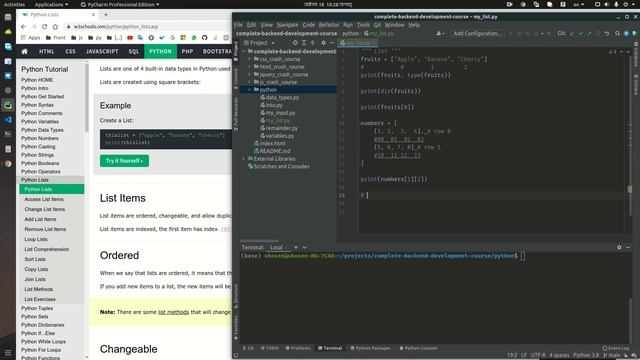This screenshot has height=360, width=640.
Task: Go to SQL in W3Schools navbar
Action: pos(134,51)
